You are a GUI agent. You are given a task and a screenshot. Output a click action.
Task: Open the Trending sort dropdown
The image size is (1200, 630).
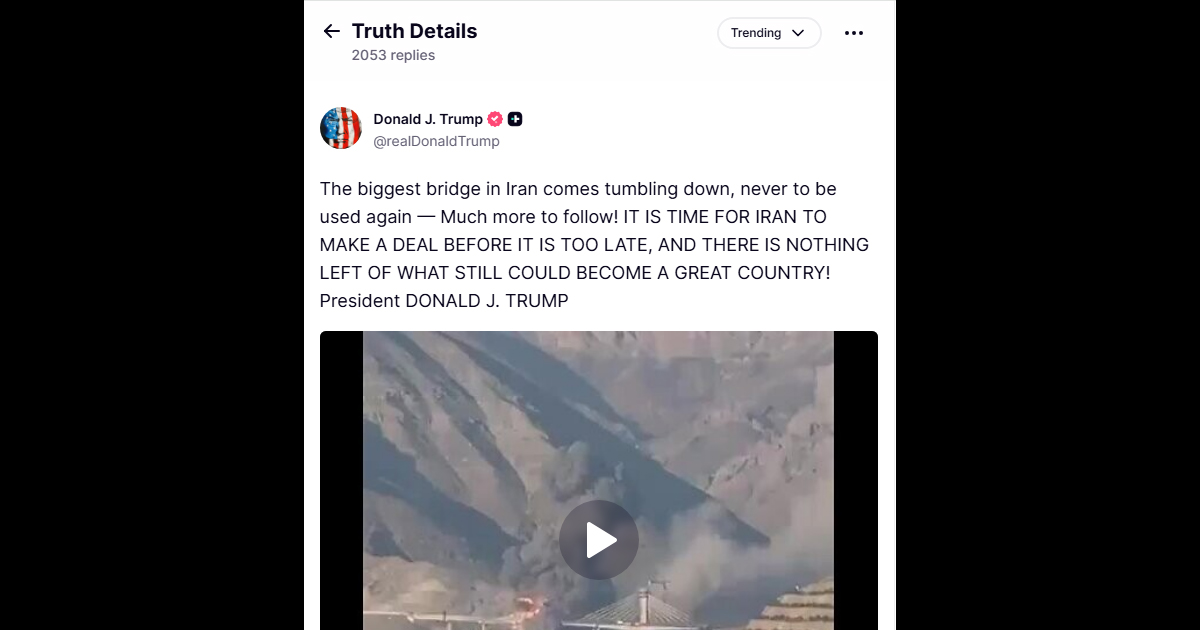[x=769, y=33]
